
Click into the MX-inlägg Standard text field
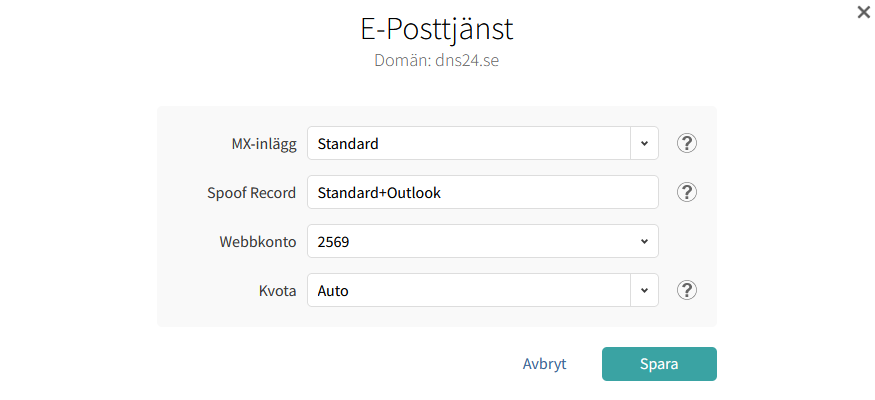[469, 143]
